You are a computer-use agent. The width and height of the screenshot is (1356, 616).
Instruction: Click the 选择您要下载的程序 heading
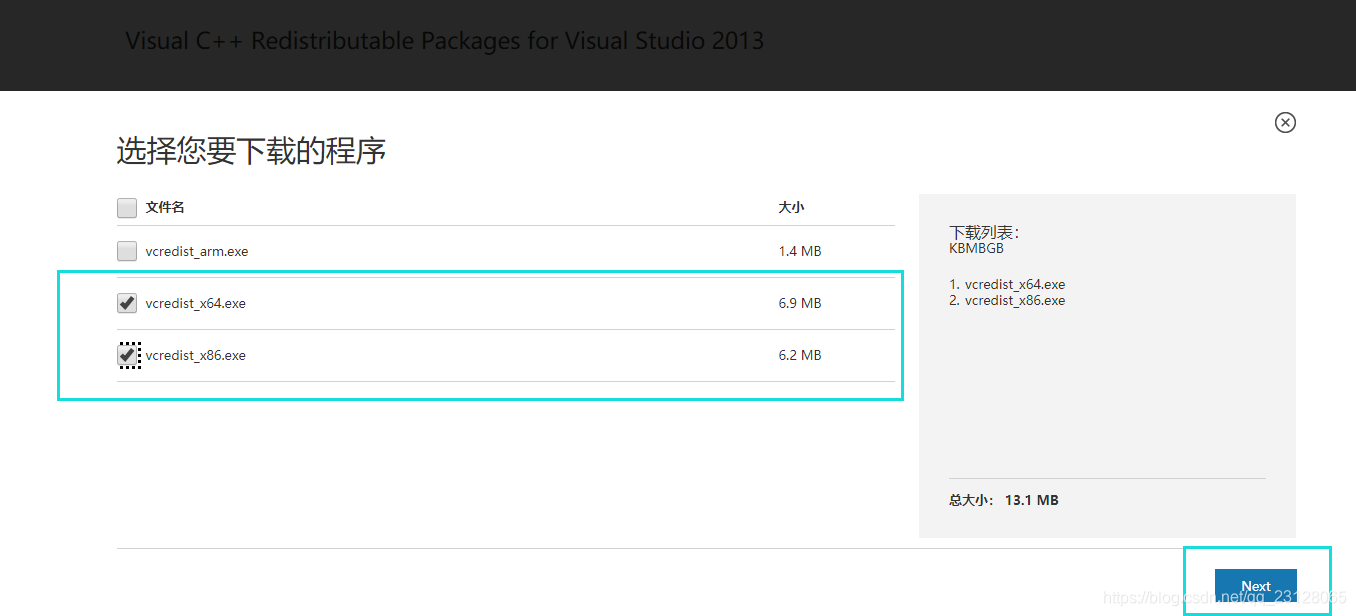[251, 151]
